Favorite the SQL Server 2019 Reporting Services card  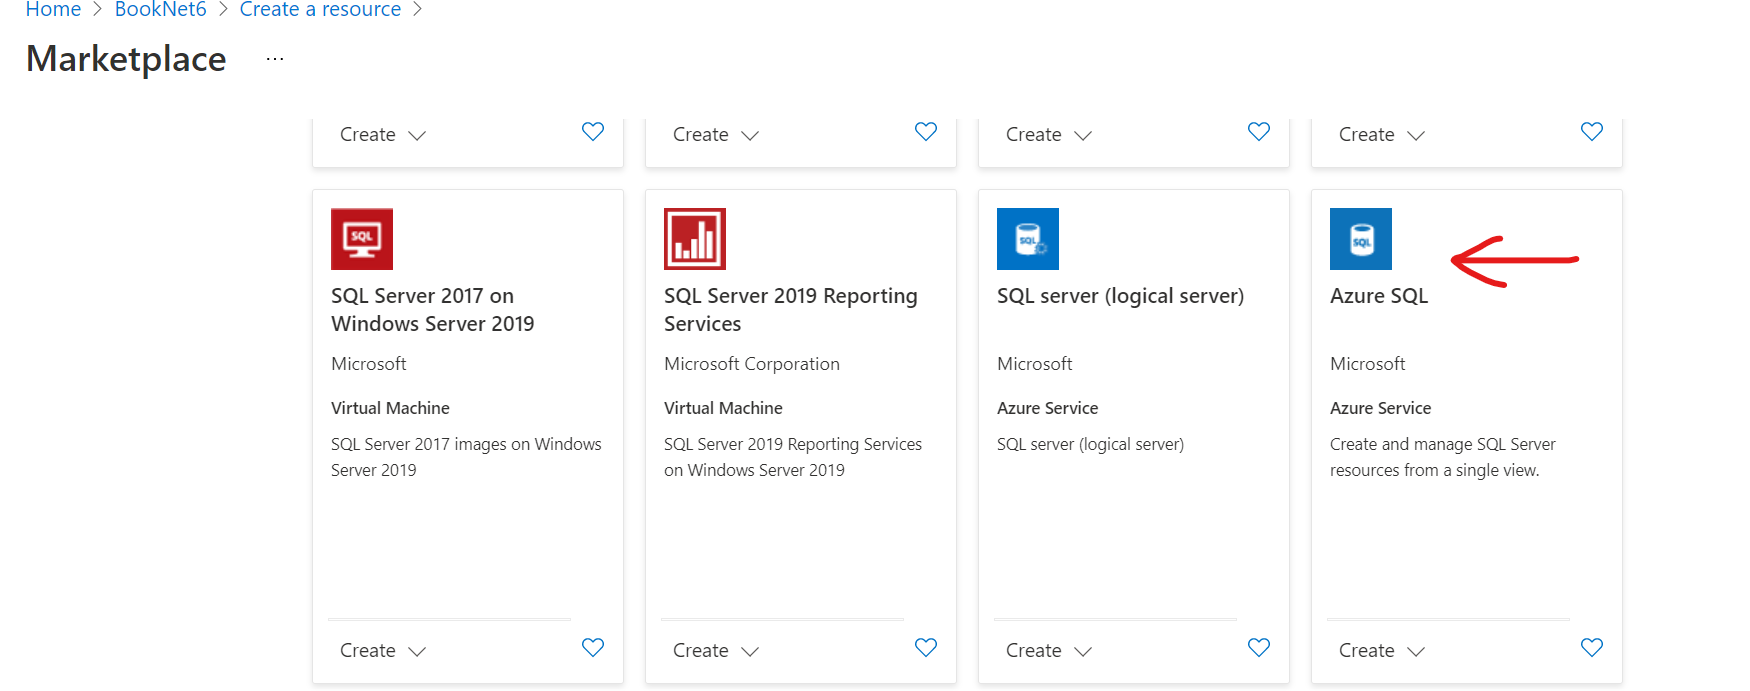click(x=926, y=648)
